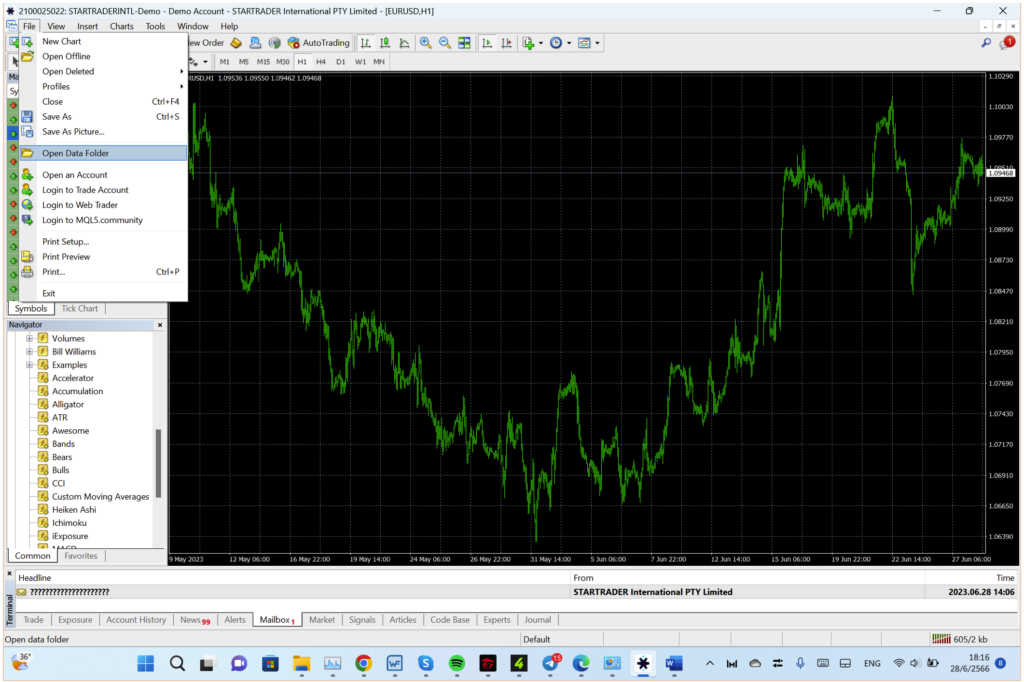Select Save As Picture... menu entry
The width and height of the screenshot is (1024, 682).
click(103, 131)
